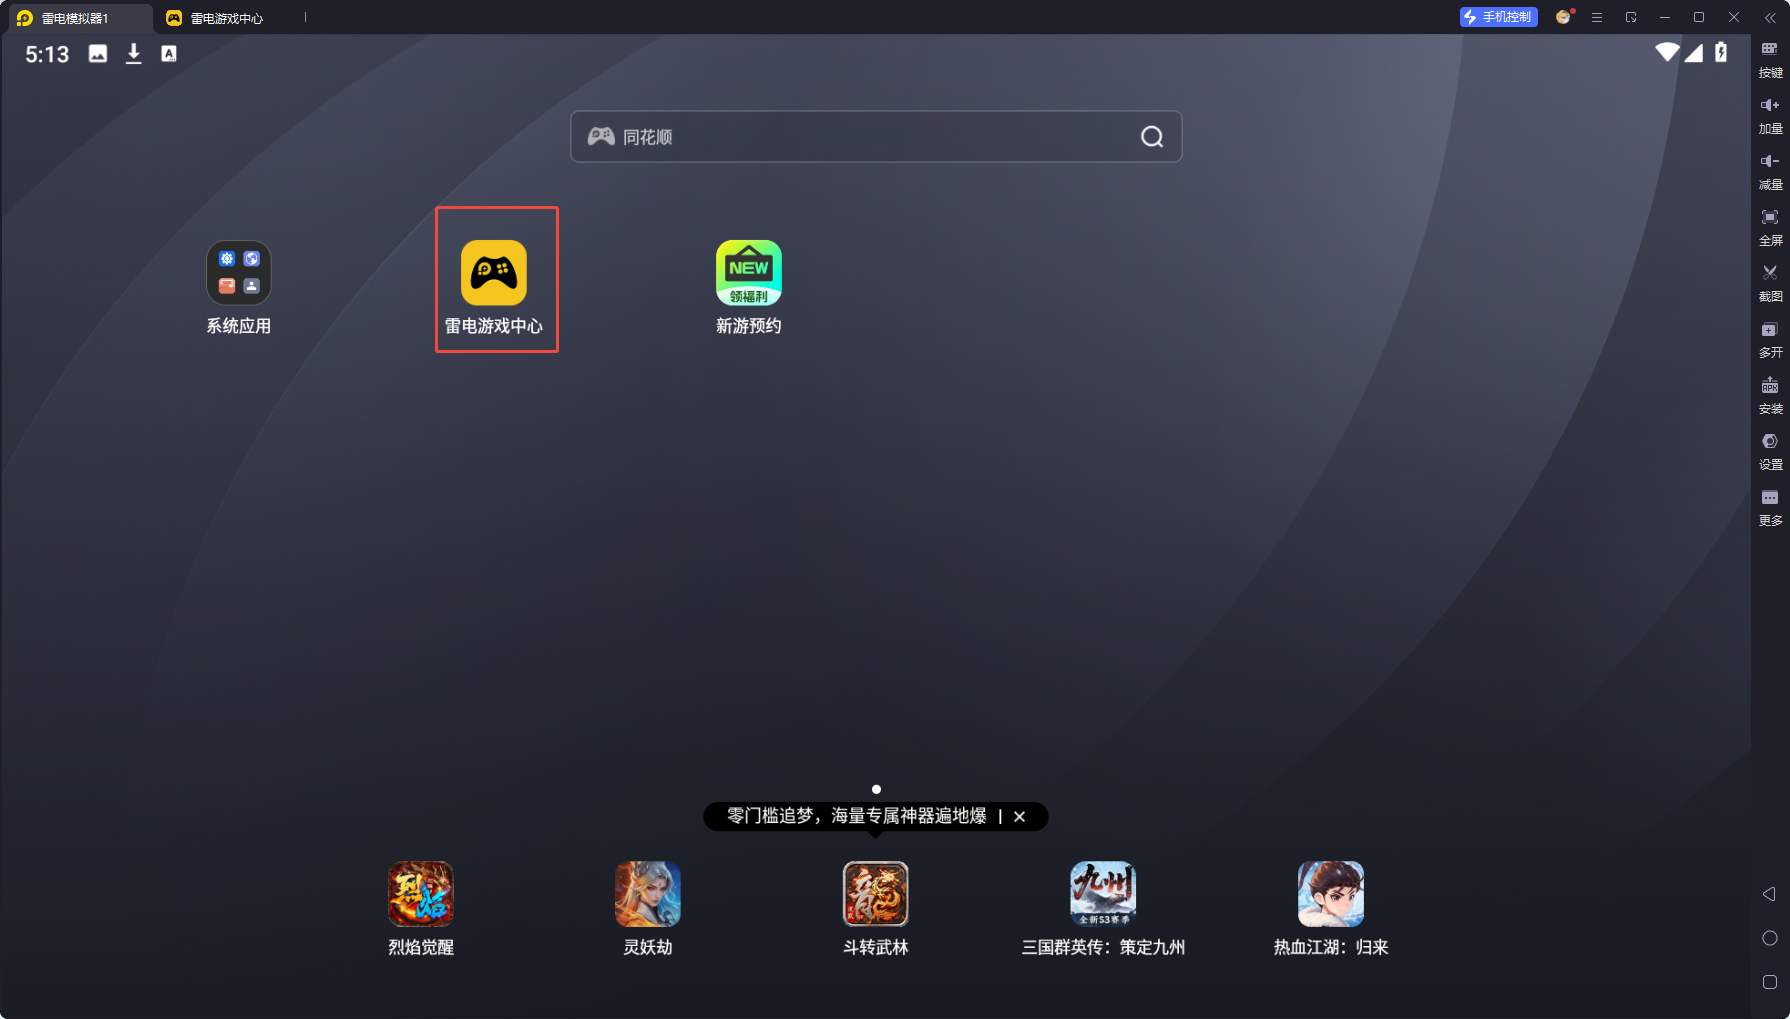Click the gamepad icon in the search bar
1790x1019 pixels.
point(601,136)
